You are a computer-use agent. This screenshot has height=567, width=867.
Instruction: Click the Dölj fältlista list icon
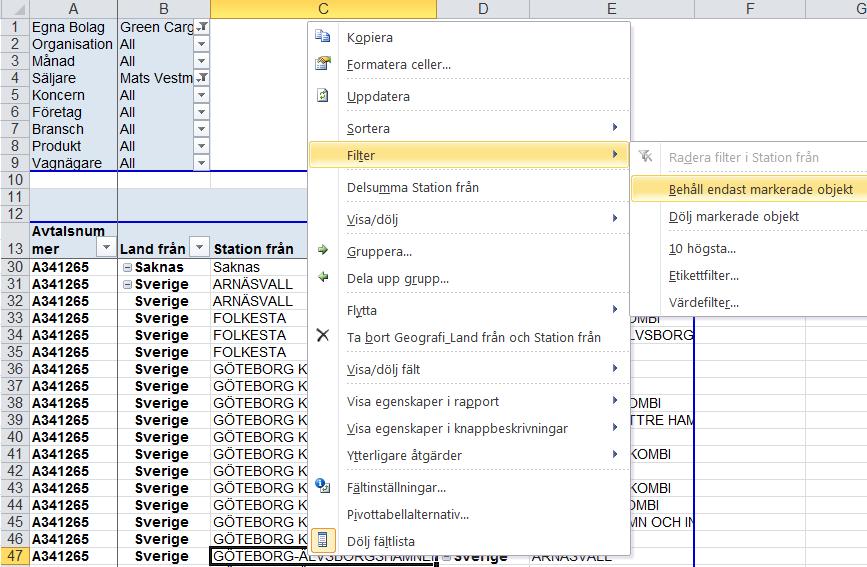322,539
